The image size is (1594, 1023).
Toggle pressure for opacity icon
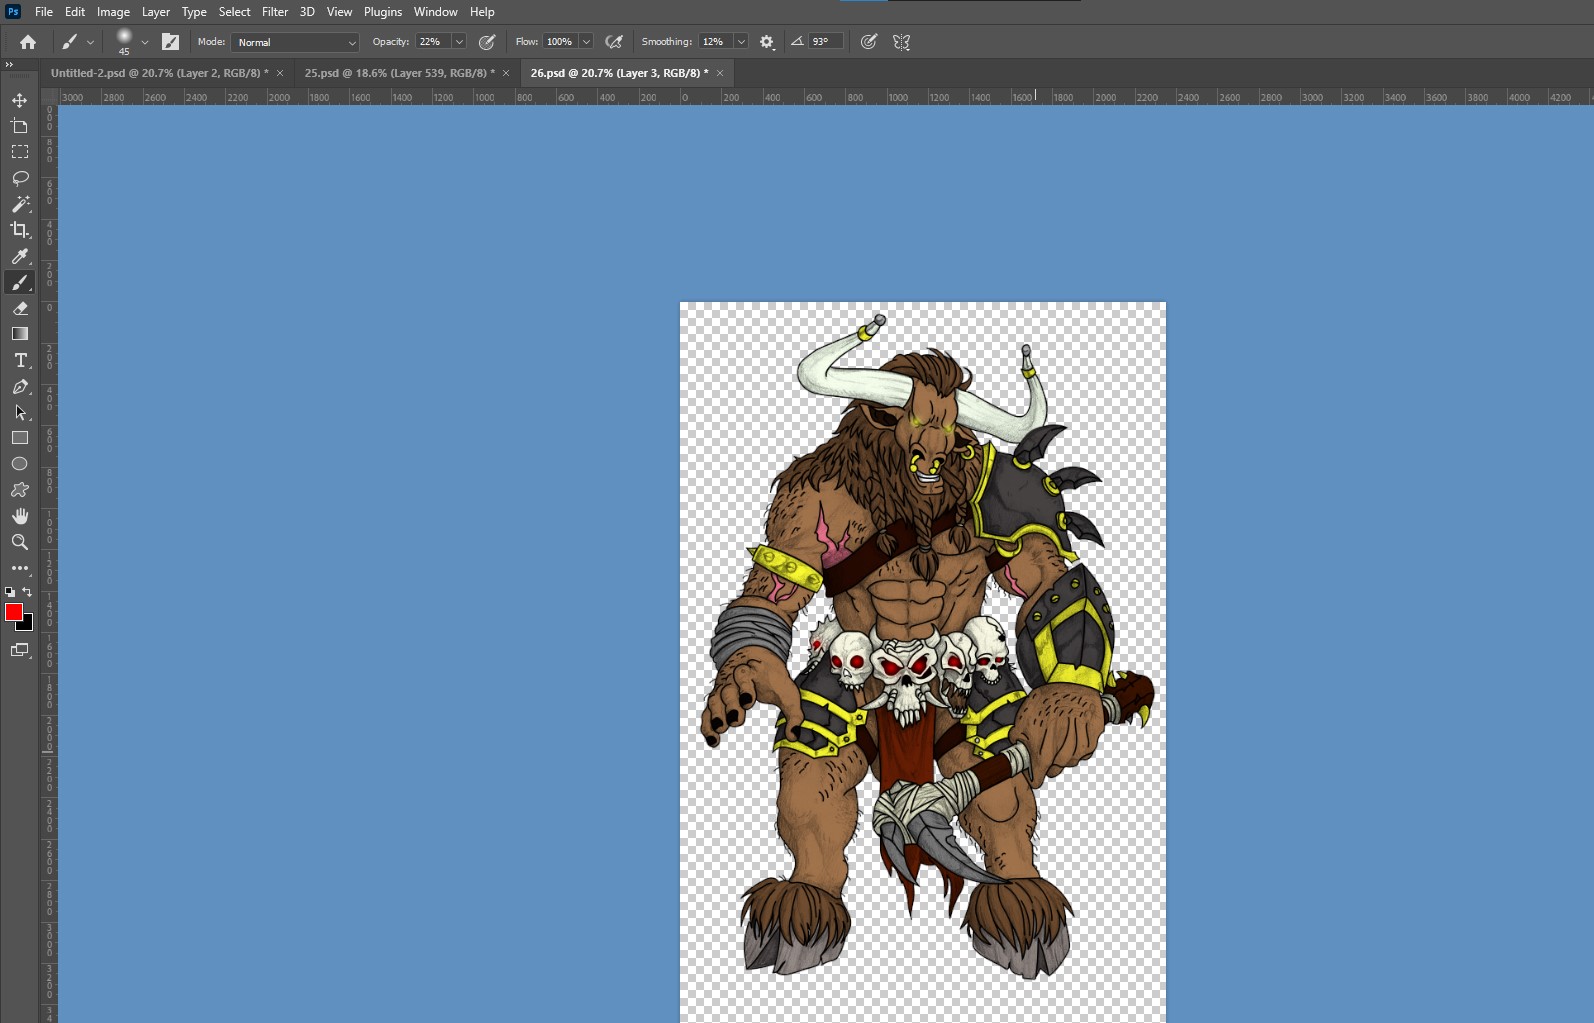coord(487,42)
